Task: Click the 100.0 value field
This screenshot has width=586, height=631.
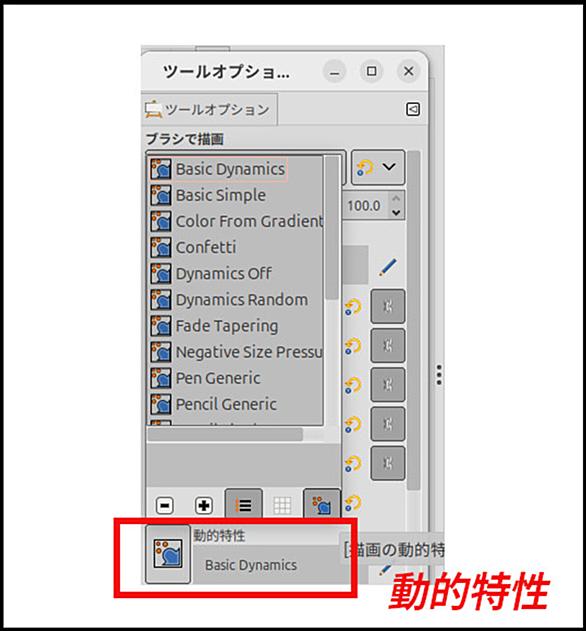Action: (x=366, y=206)
